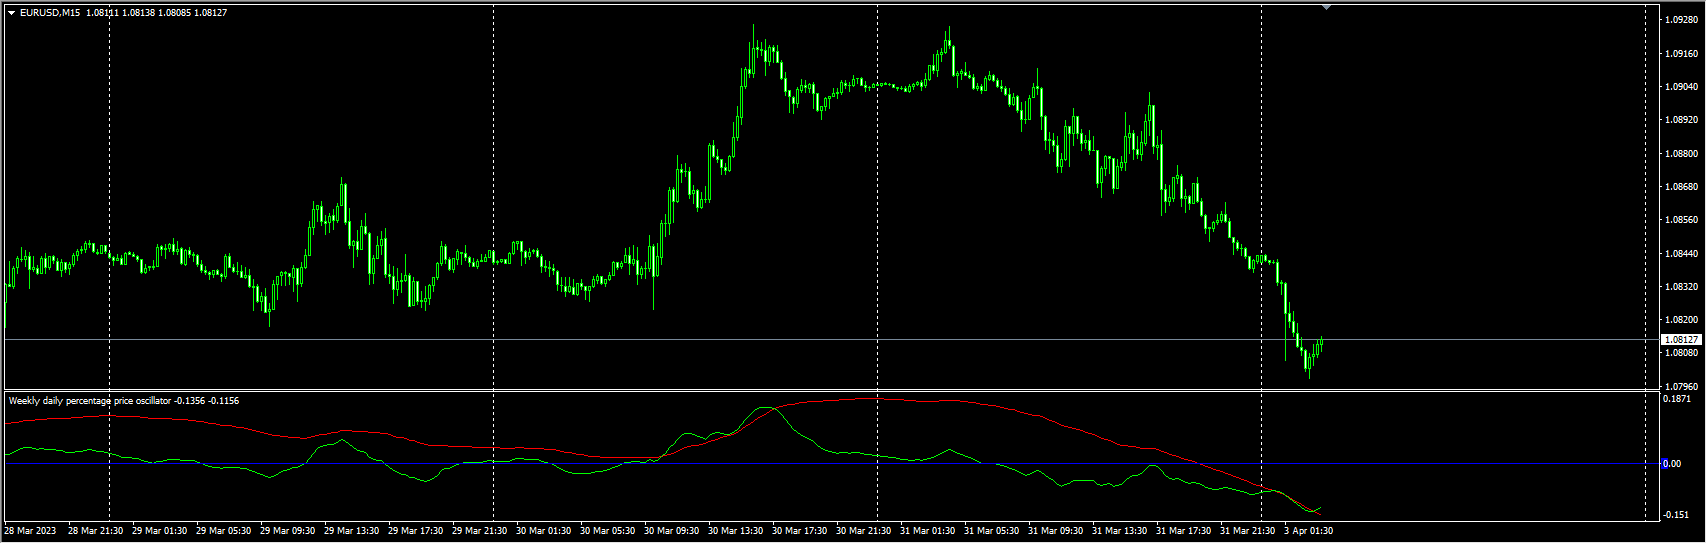Click price scale value 1.09040
This screenshot has width=1707, height=544.
coord(1680,87)
